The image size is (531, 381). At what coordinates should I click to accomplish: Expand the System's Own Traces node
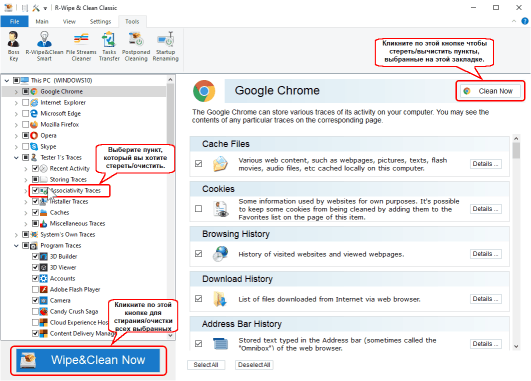pyautogui.click(x=16, y=235)
